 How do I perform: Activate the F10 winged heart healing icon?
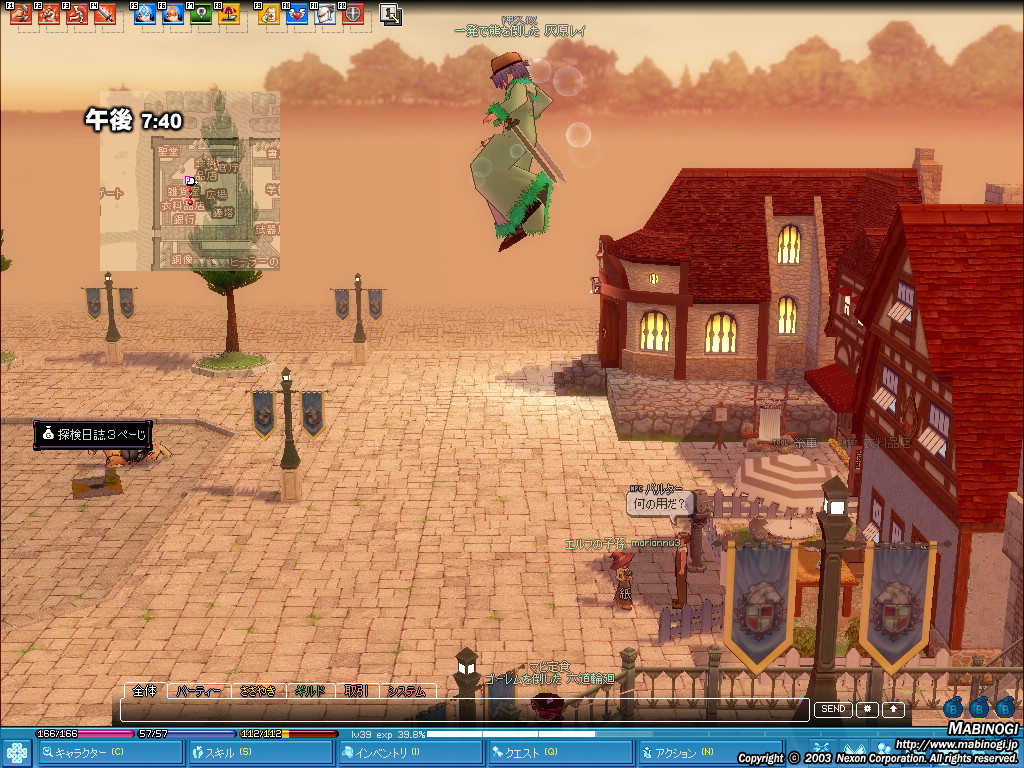coord(296,14)
